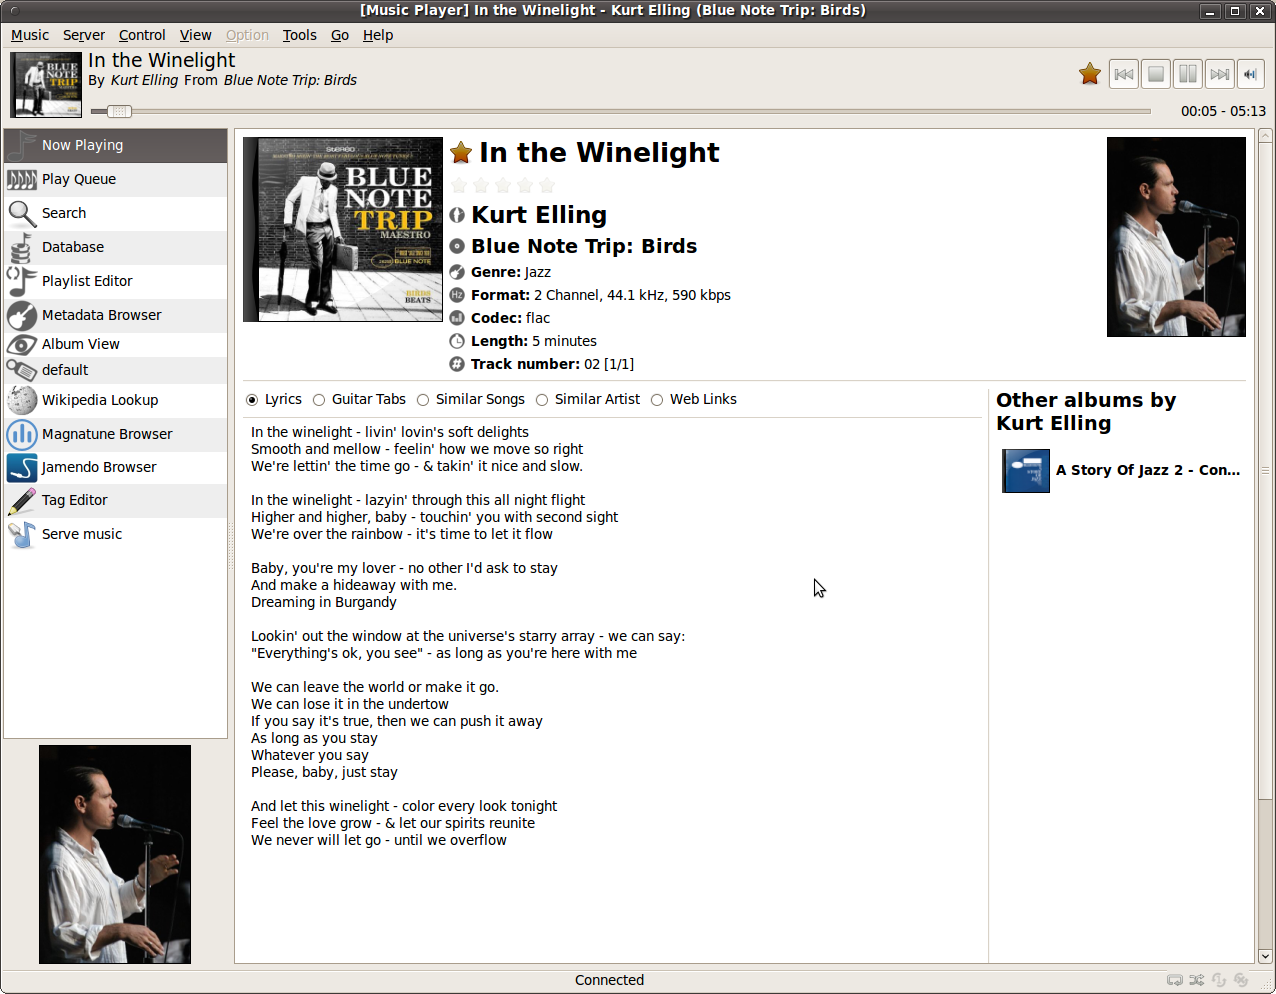
Task: Skip to next track
Action: [x=1220, y=74]
